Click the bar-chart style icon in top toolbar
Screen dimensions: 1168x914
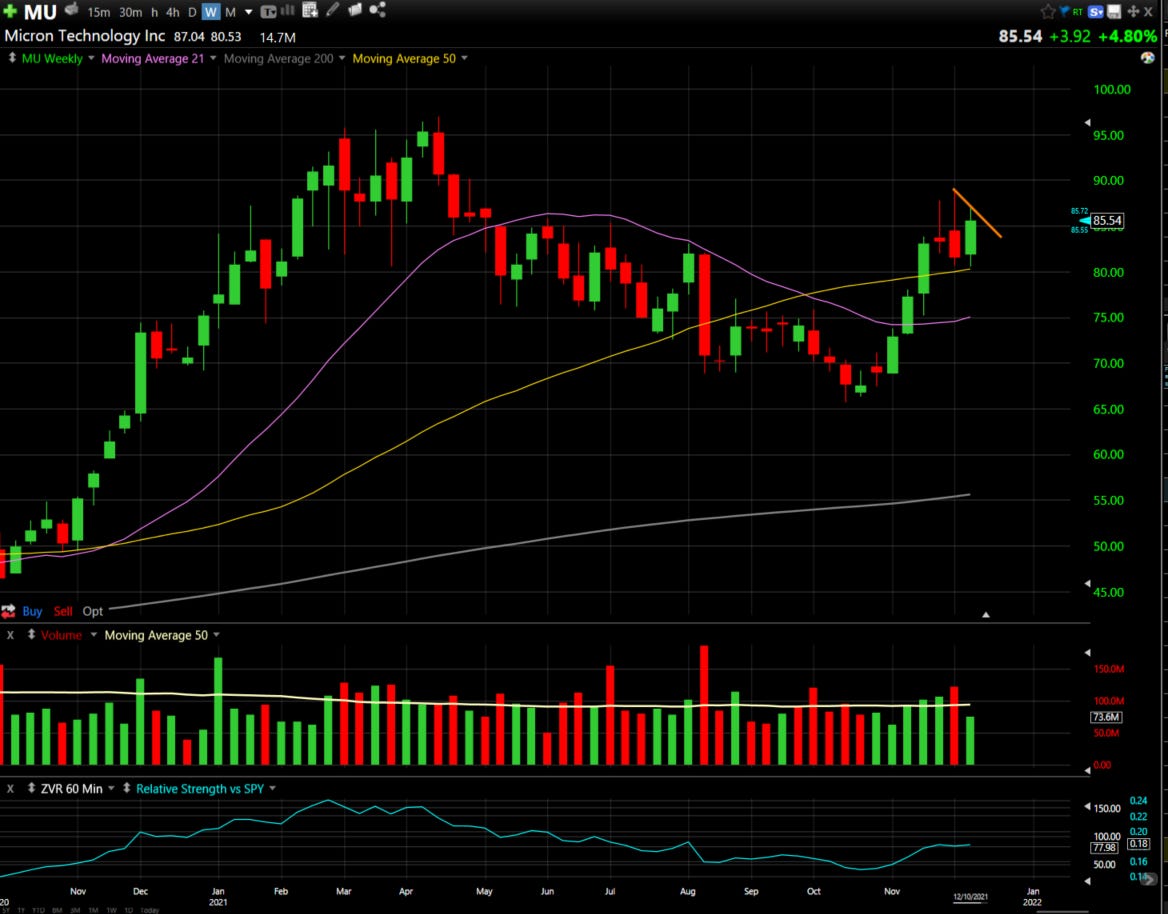coord(288,10)
